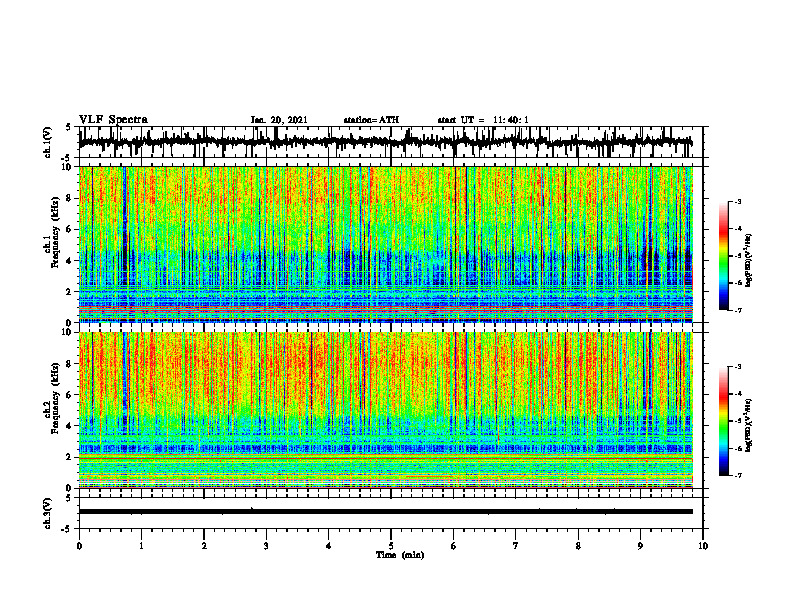Image resolution: width=792 pixels, height=612 pixels.
Task: Click the "8" kHz tick on ch.1 axis
Action: pyautogui.click(x=69, y=198)
